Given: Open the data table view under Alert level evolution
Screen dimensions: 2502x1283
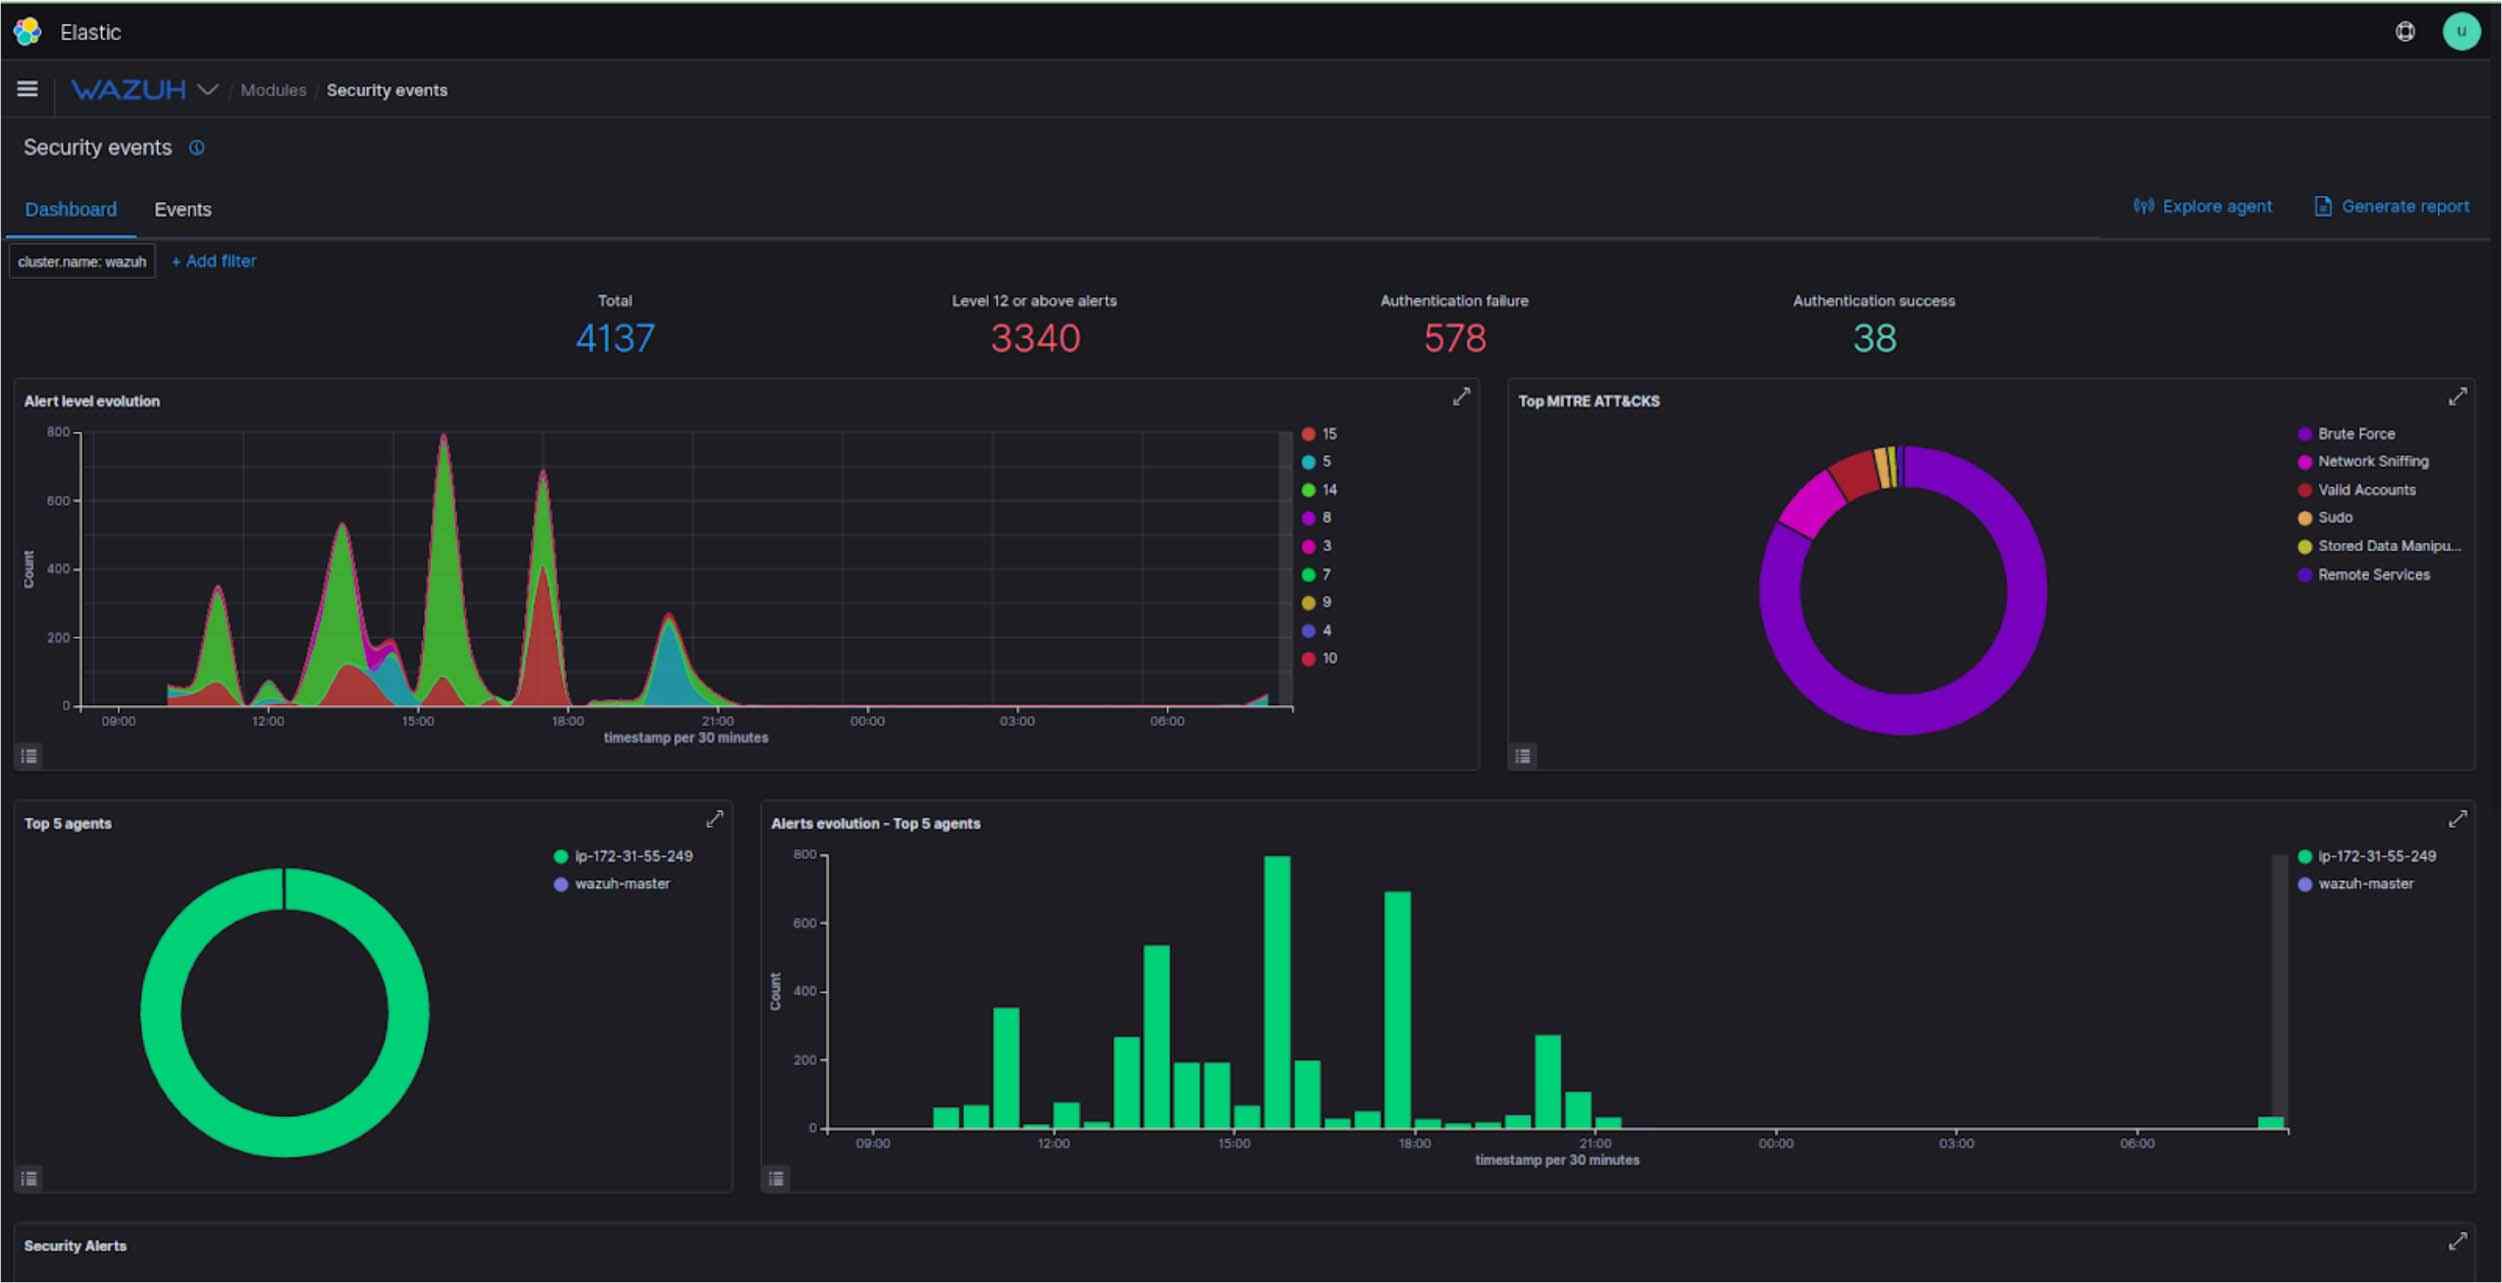Looking at the screenshot, I should pyautogui.click(x=29, y=756).
